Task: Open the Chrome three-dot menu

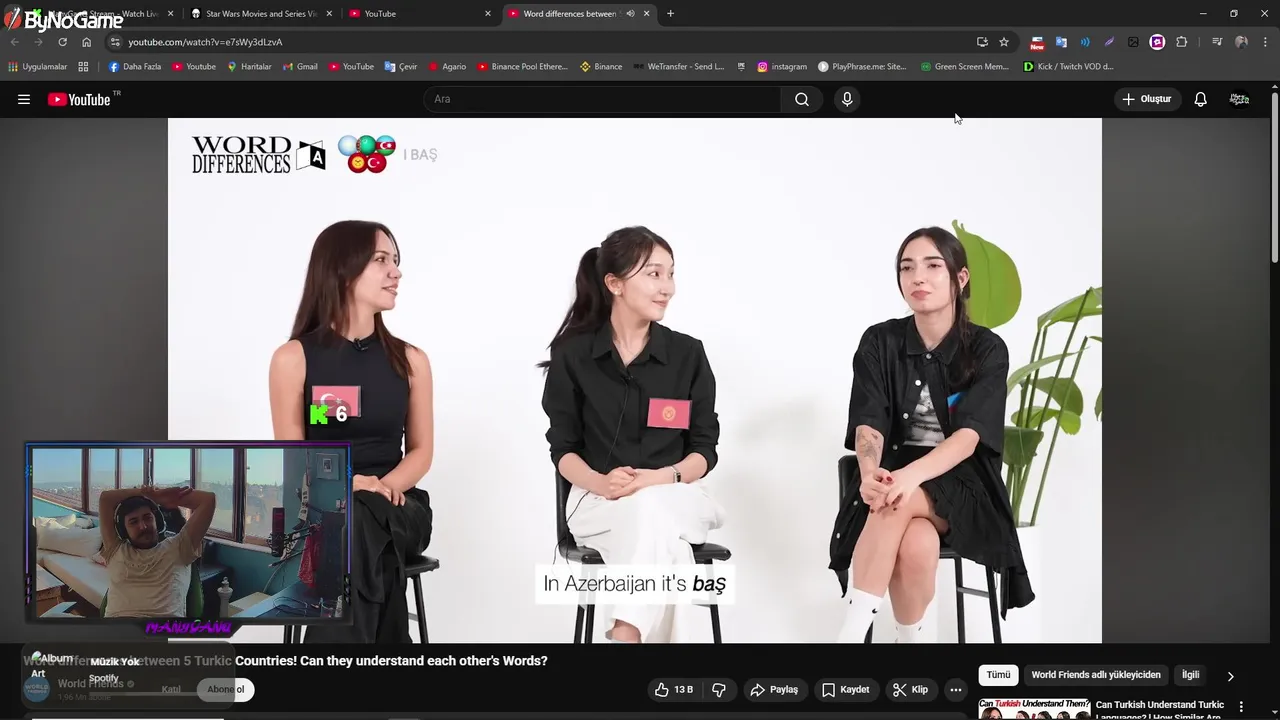Action: click(x=1265, y=42)
